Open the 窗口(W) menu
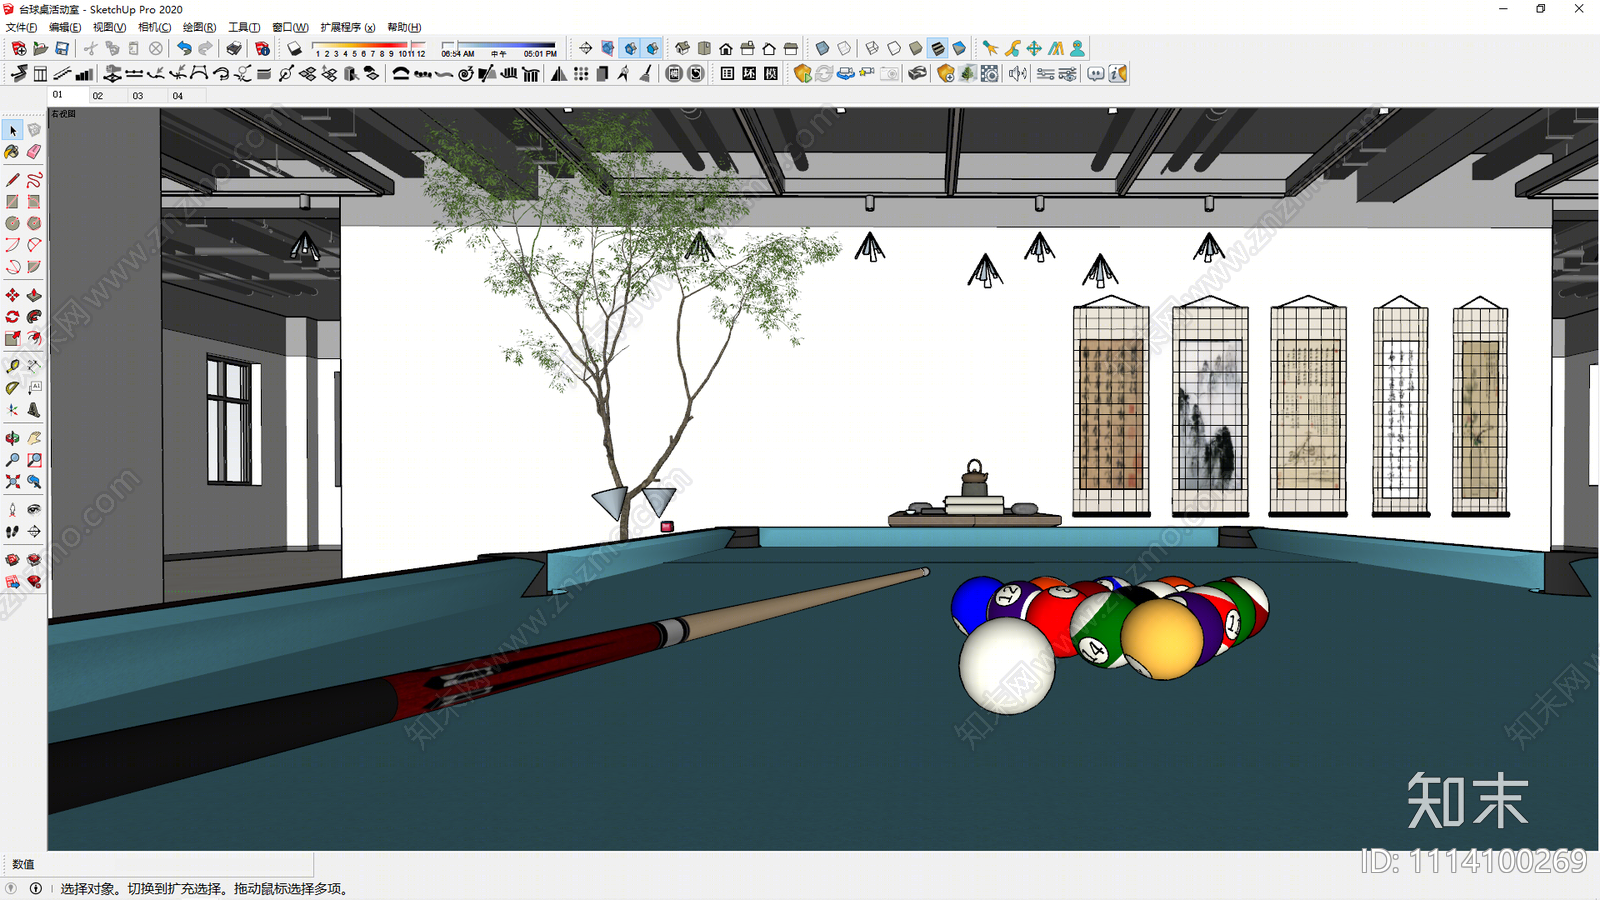This screenshot has width=1600, height=900. 290,27
